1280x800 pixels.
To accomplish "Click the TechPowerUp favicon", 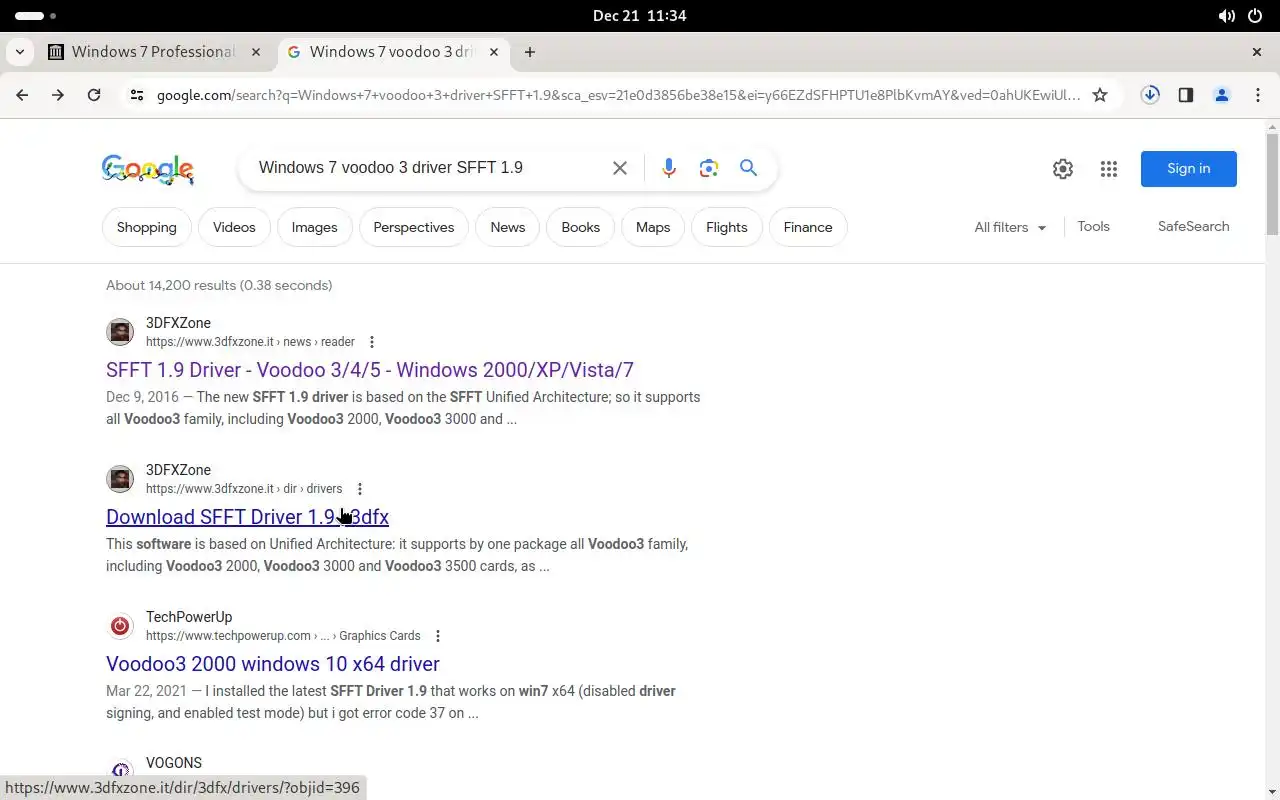I will 120,626.
